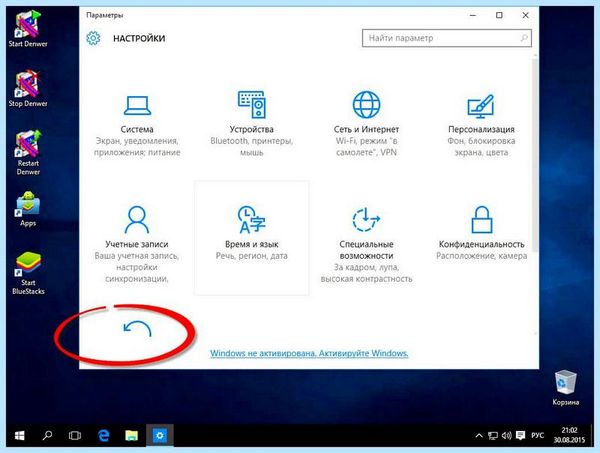Select the Start Denwer desktop shortcut
This screenshot has width=600, height=453.
tap(28, 29)
